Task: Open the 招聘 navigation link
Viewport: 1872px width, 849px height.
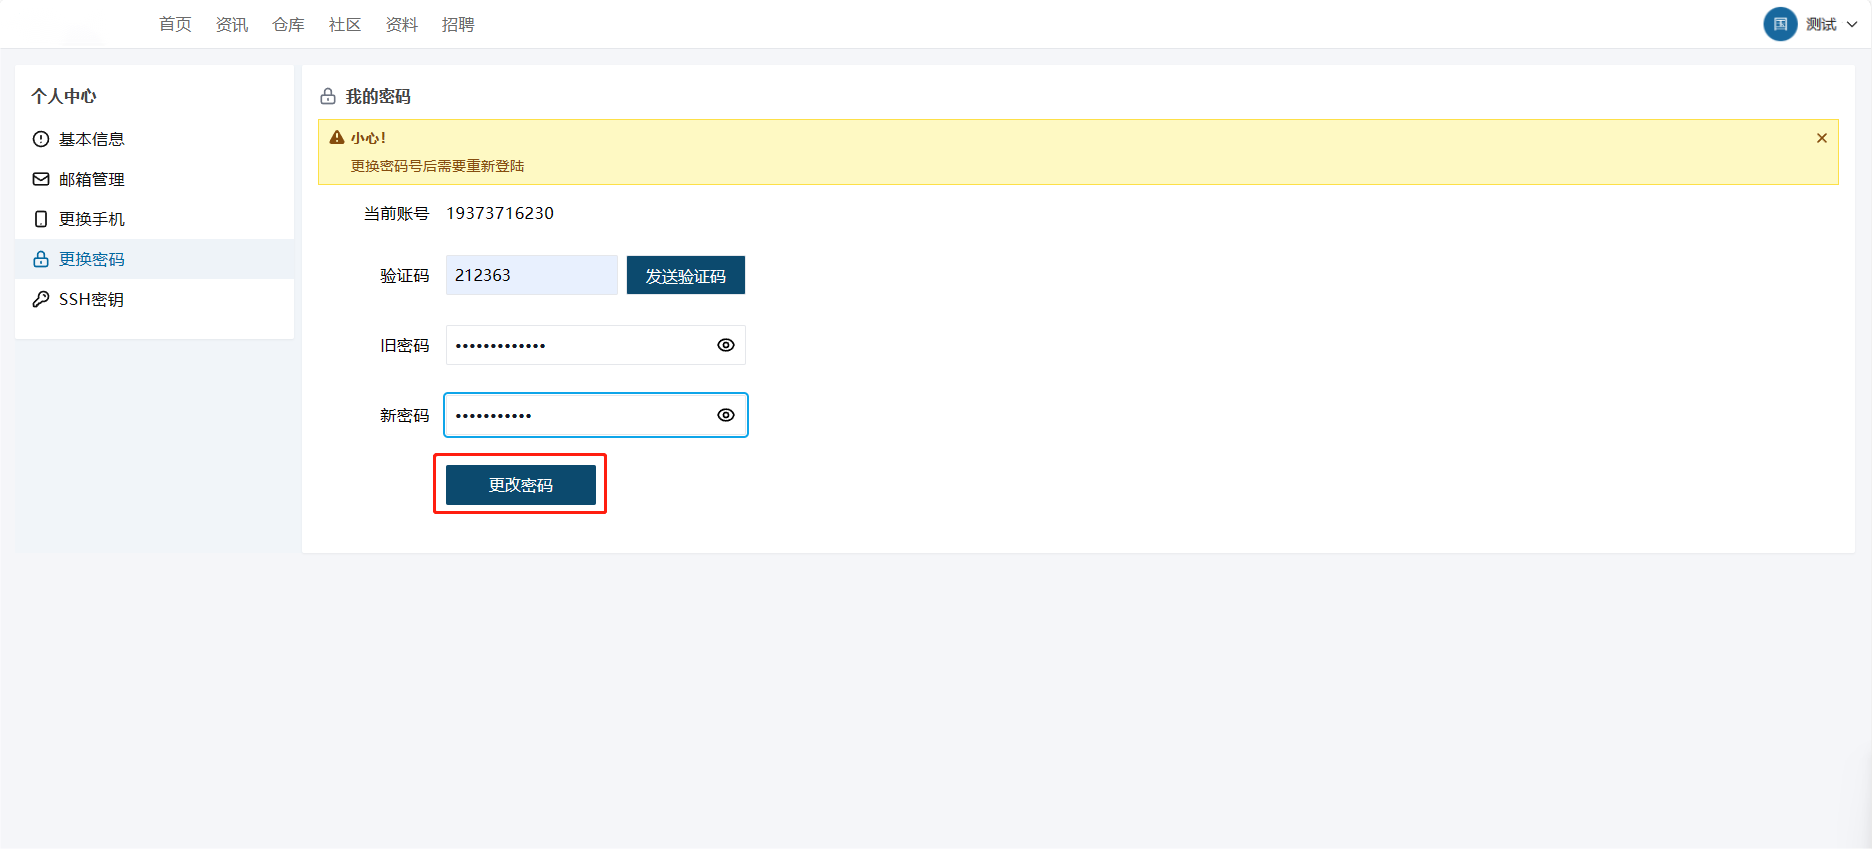Action: tap(458, 24)
